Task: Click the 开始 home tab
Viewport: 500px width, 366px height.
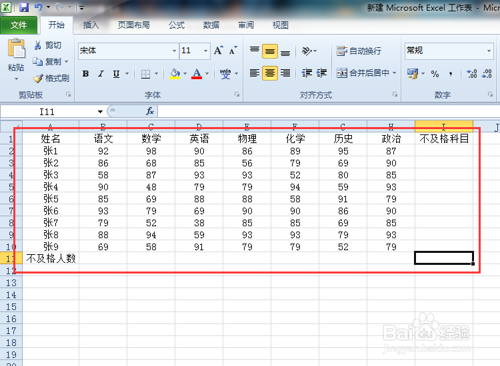Action: point(56,25)
